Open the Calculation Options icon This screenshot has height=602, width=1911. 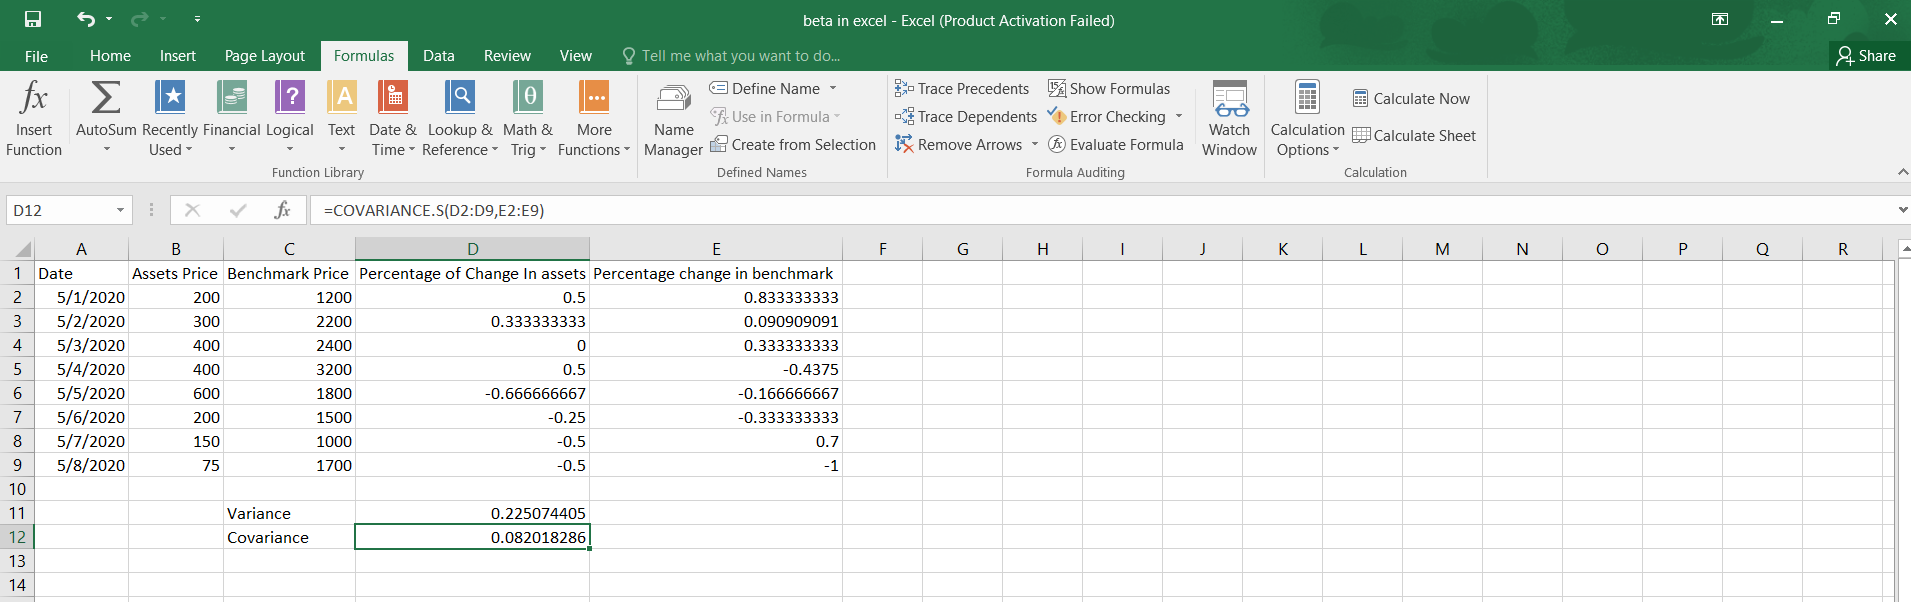coord(1307,97)
